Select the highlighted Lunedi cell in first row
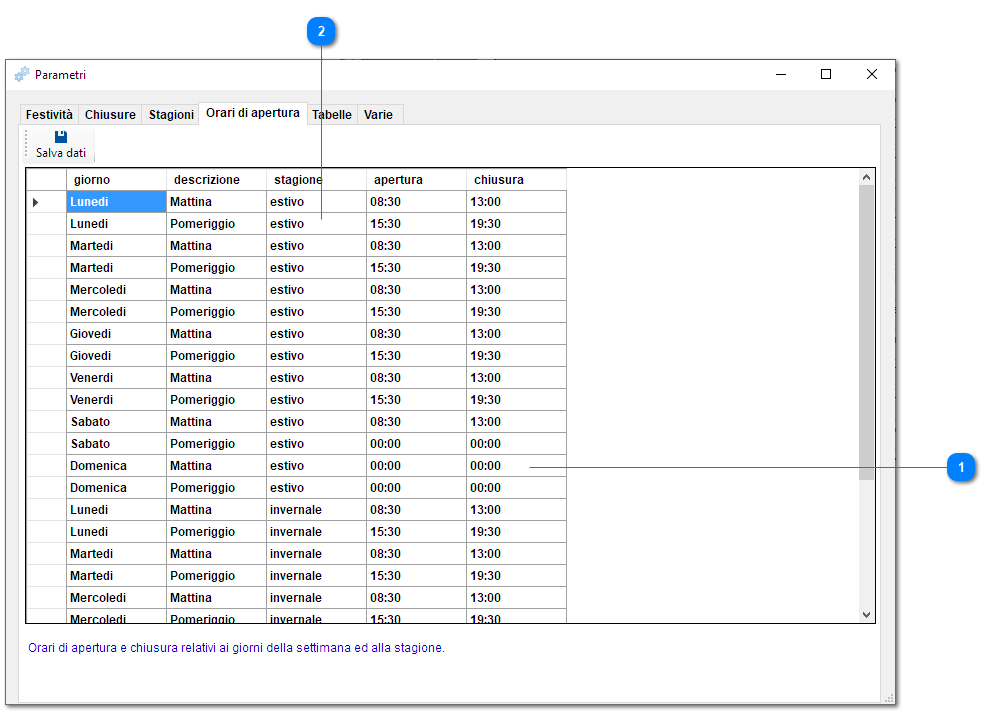The image size is (996, 714). [116, 202]
